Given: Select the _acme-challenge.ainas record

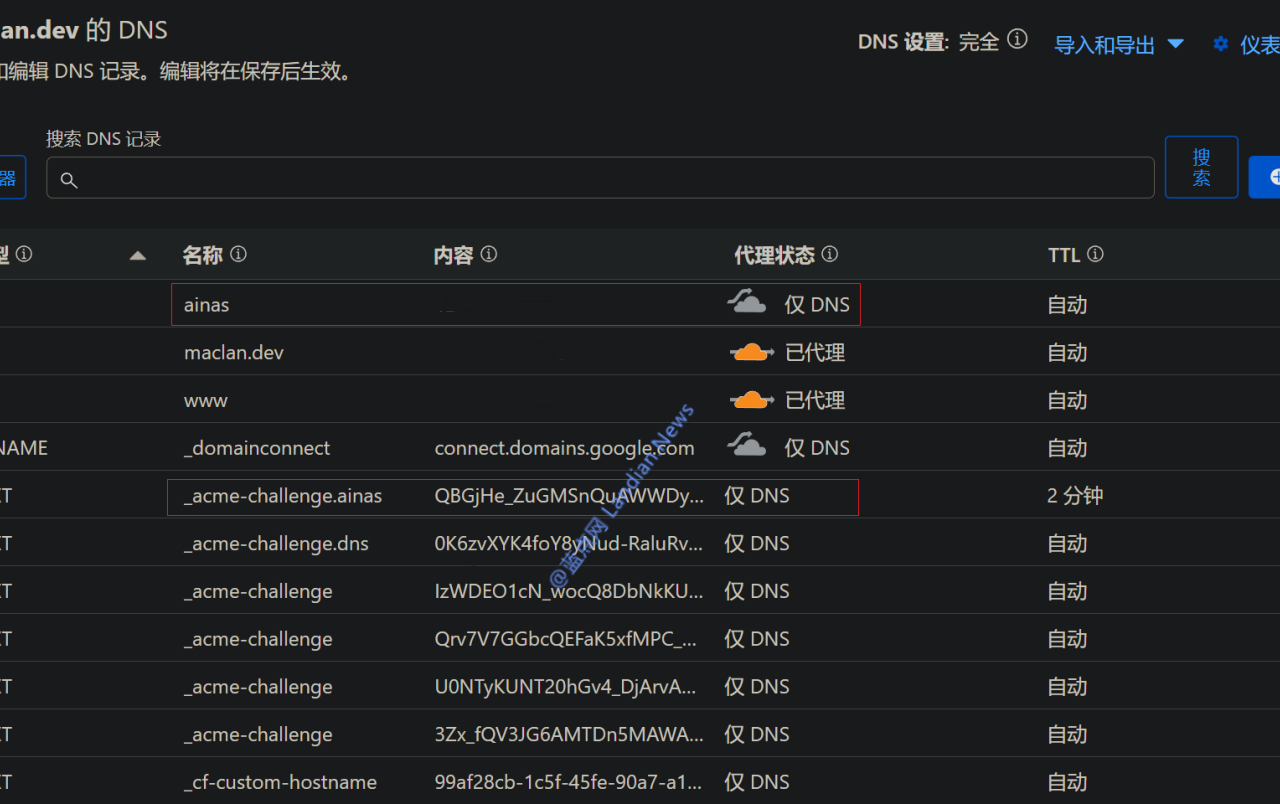Looking at the screenshot, I should click(x=283, y=496).
